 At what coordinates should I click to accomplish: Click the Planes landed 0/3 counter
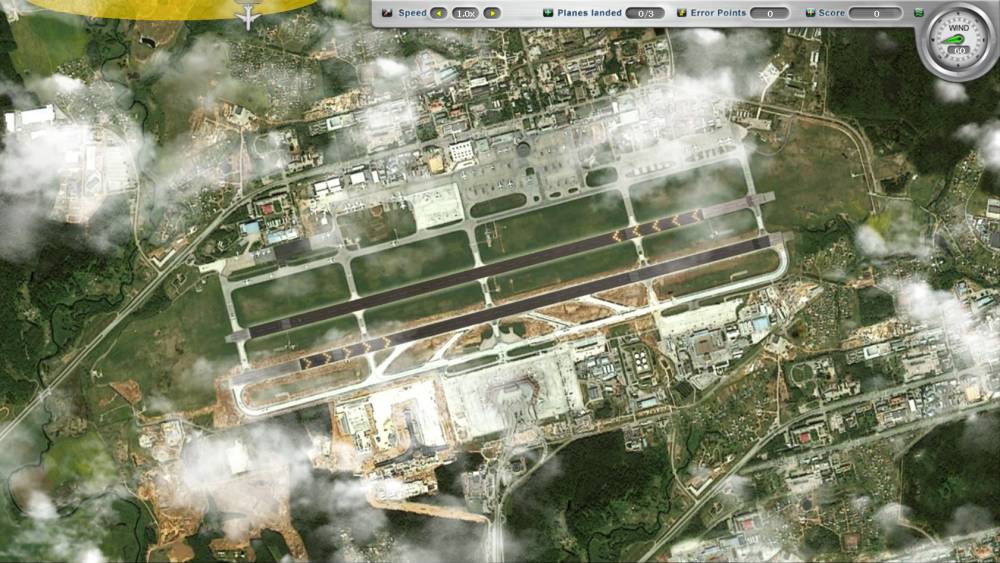click(x=645, y=13)
